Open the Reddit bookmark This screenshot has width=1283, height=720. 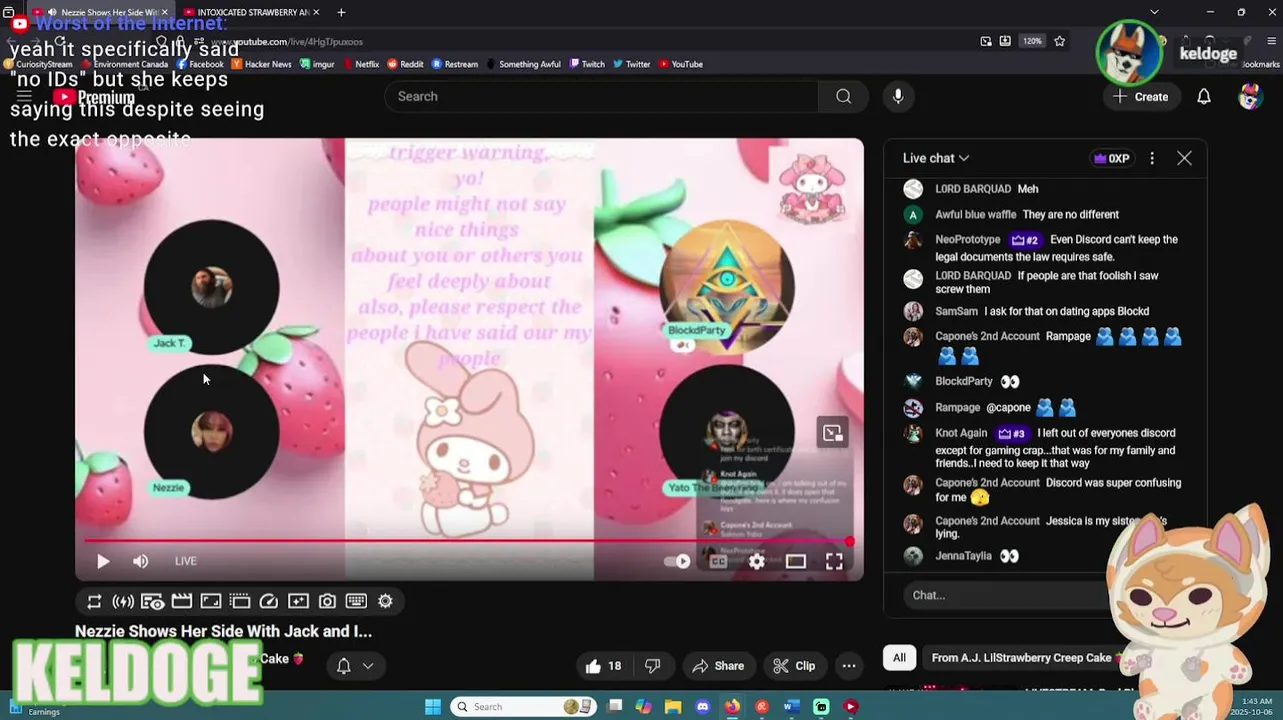pyautogui.click(x=405, y=64)
